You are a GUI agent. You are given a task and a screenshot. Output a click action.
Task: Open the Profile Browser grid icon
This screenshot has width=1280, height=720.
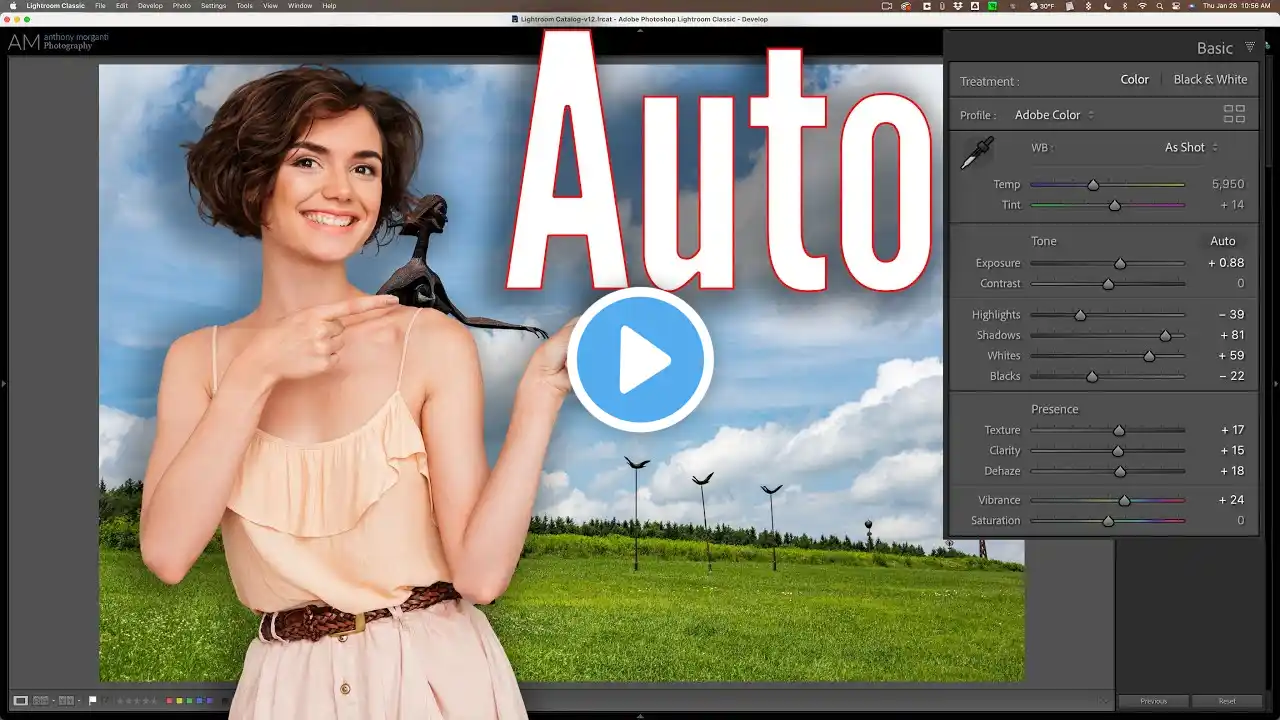[1234, 115]
